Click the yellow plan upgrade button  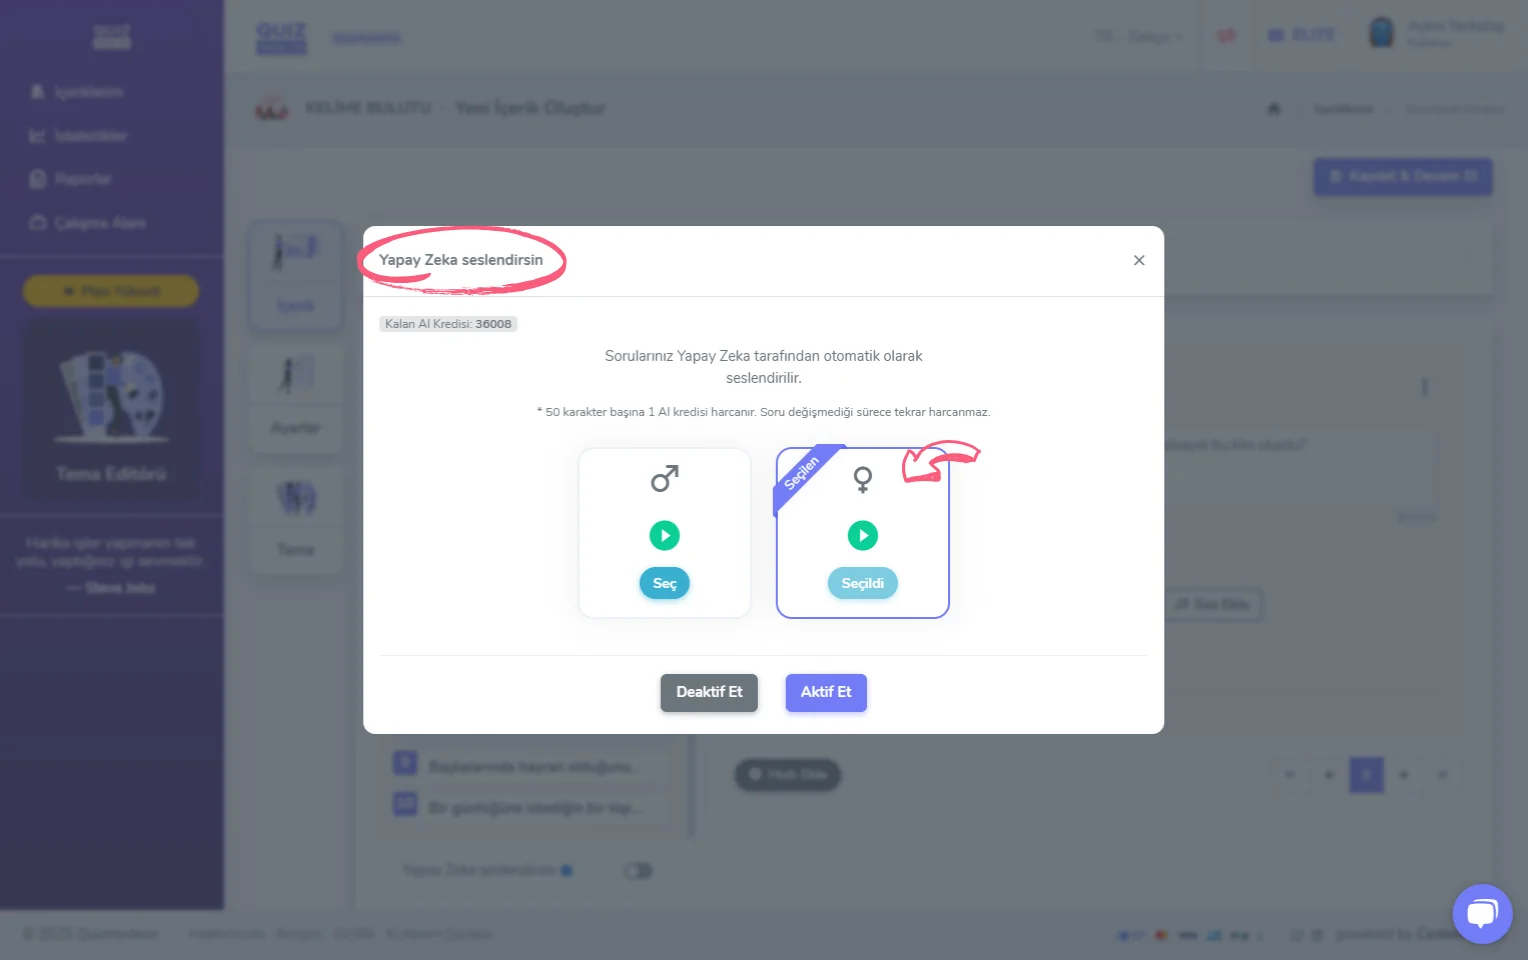[111, 291]
